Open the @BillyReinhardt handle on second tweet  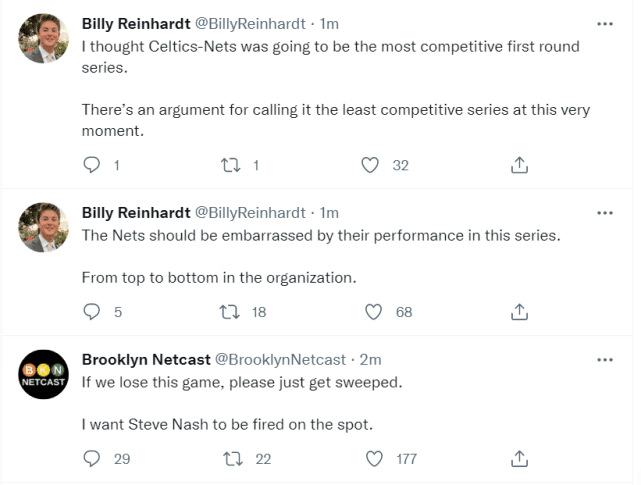[x=248, y=213]
